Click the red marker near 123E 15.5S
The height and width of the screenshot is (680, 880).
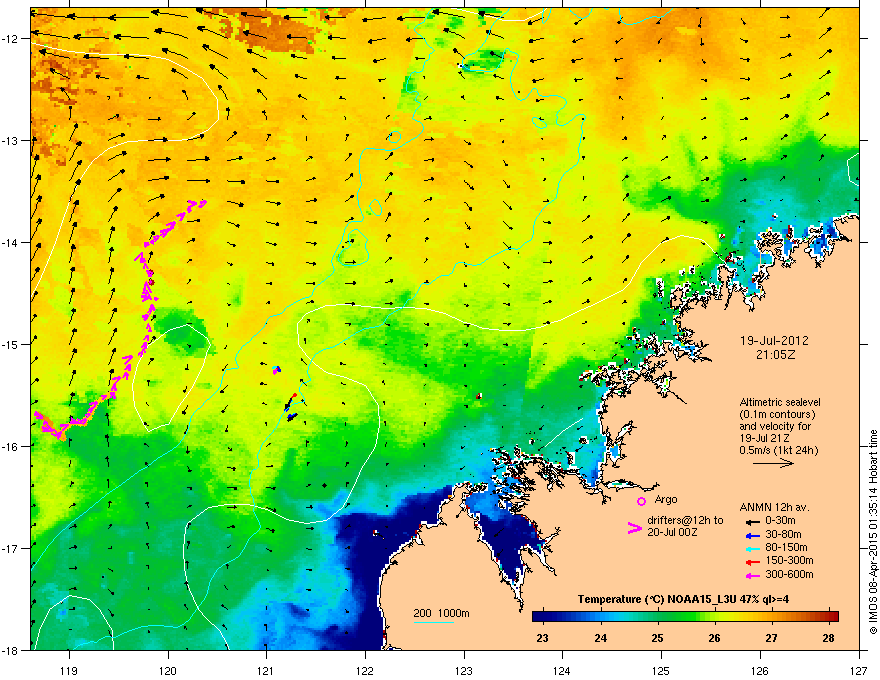click(479, 396)
